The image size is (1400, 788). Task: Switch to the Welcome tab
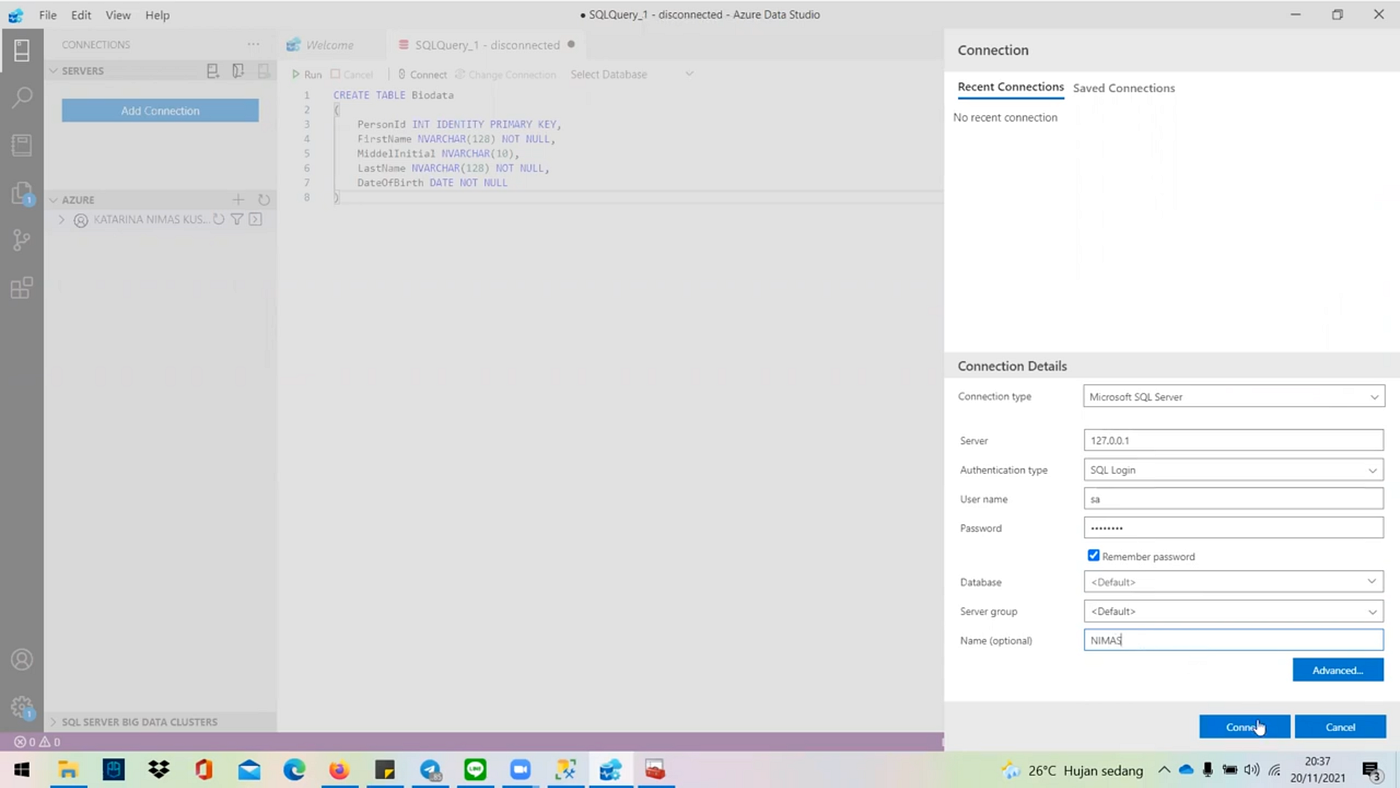click(329, 44)
